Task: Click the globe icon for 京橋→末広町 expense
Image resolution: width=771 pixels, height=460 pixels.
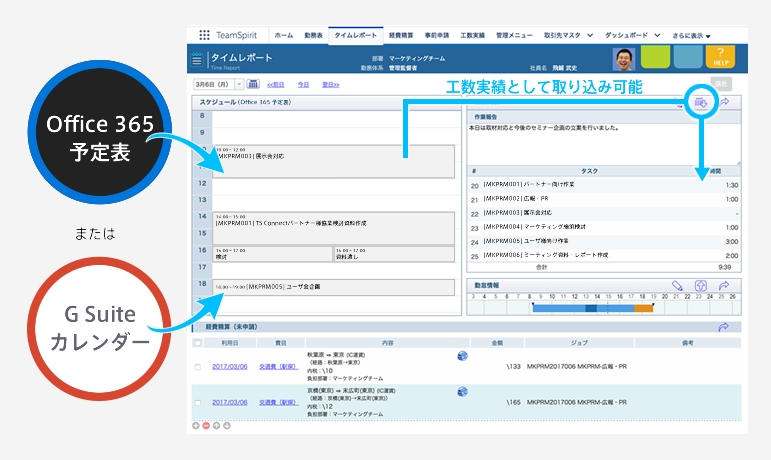Action: click(462, 392)
